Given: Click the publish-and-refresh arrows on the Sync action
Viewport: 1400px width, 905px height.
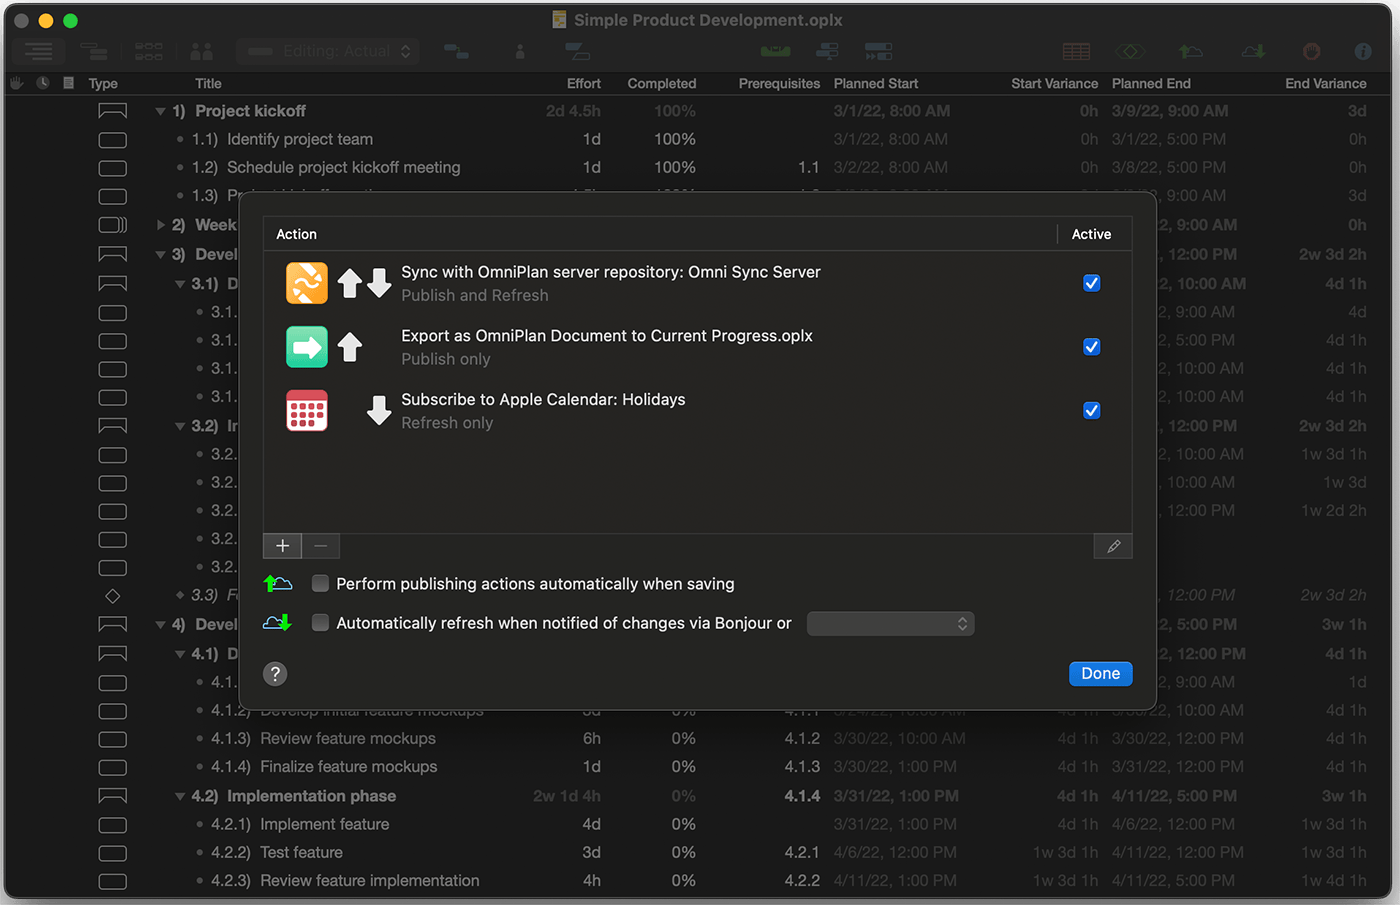Looking at the screenshot, I should click(364, 283).
